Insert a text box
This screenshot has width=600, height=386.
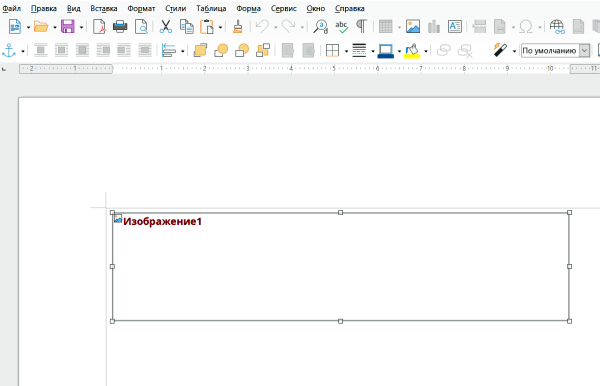455,27
